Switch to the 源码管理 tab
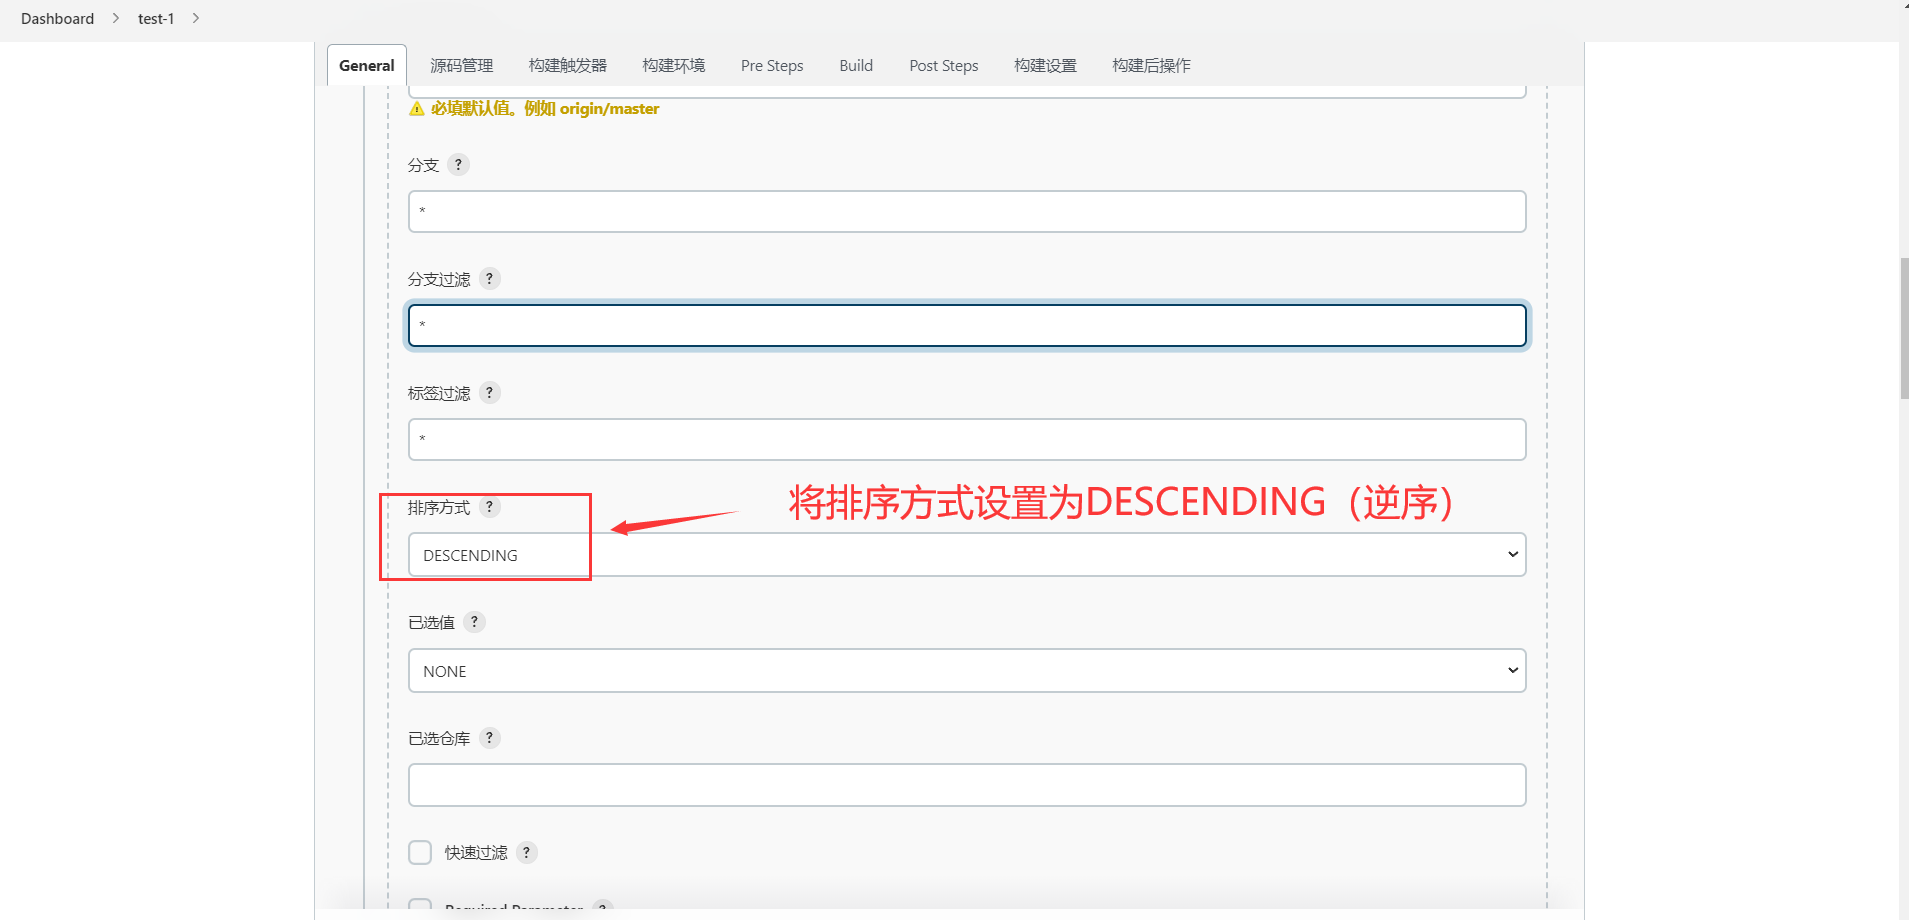Image resolution: width=1909 pixels, height=920 pixels. (x=462, y=65)
